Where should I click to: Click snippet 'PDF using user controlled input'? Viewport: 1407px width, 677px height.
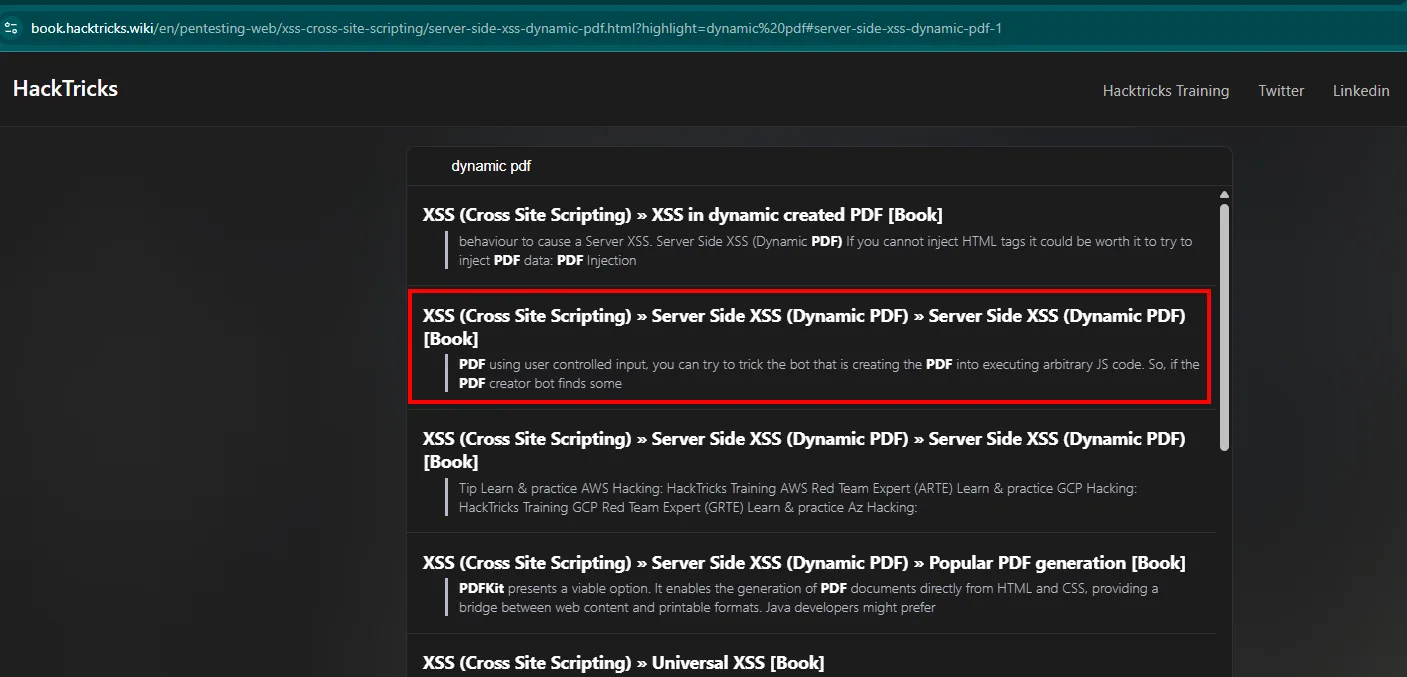(x=829, y=374)
